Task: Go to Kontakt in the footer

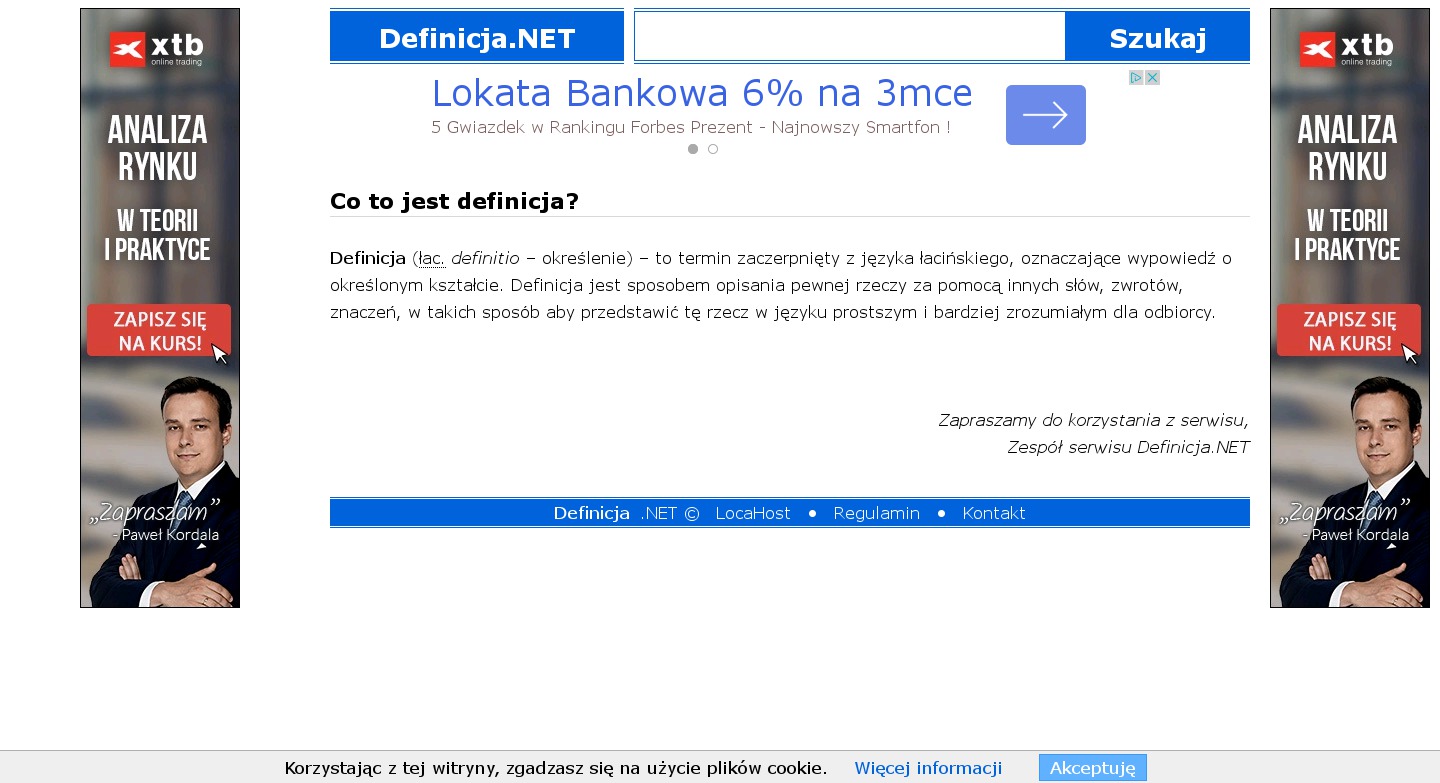Action: [x=993, y=513]
